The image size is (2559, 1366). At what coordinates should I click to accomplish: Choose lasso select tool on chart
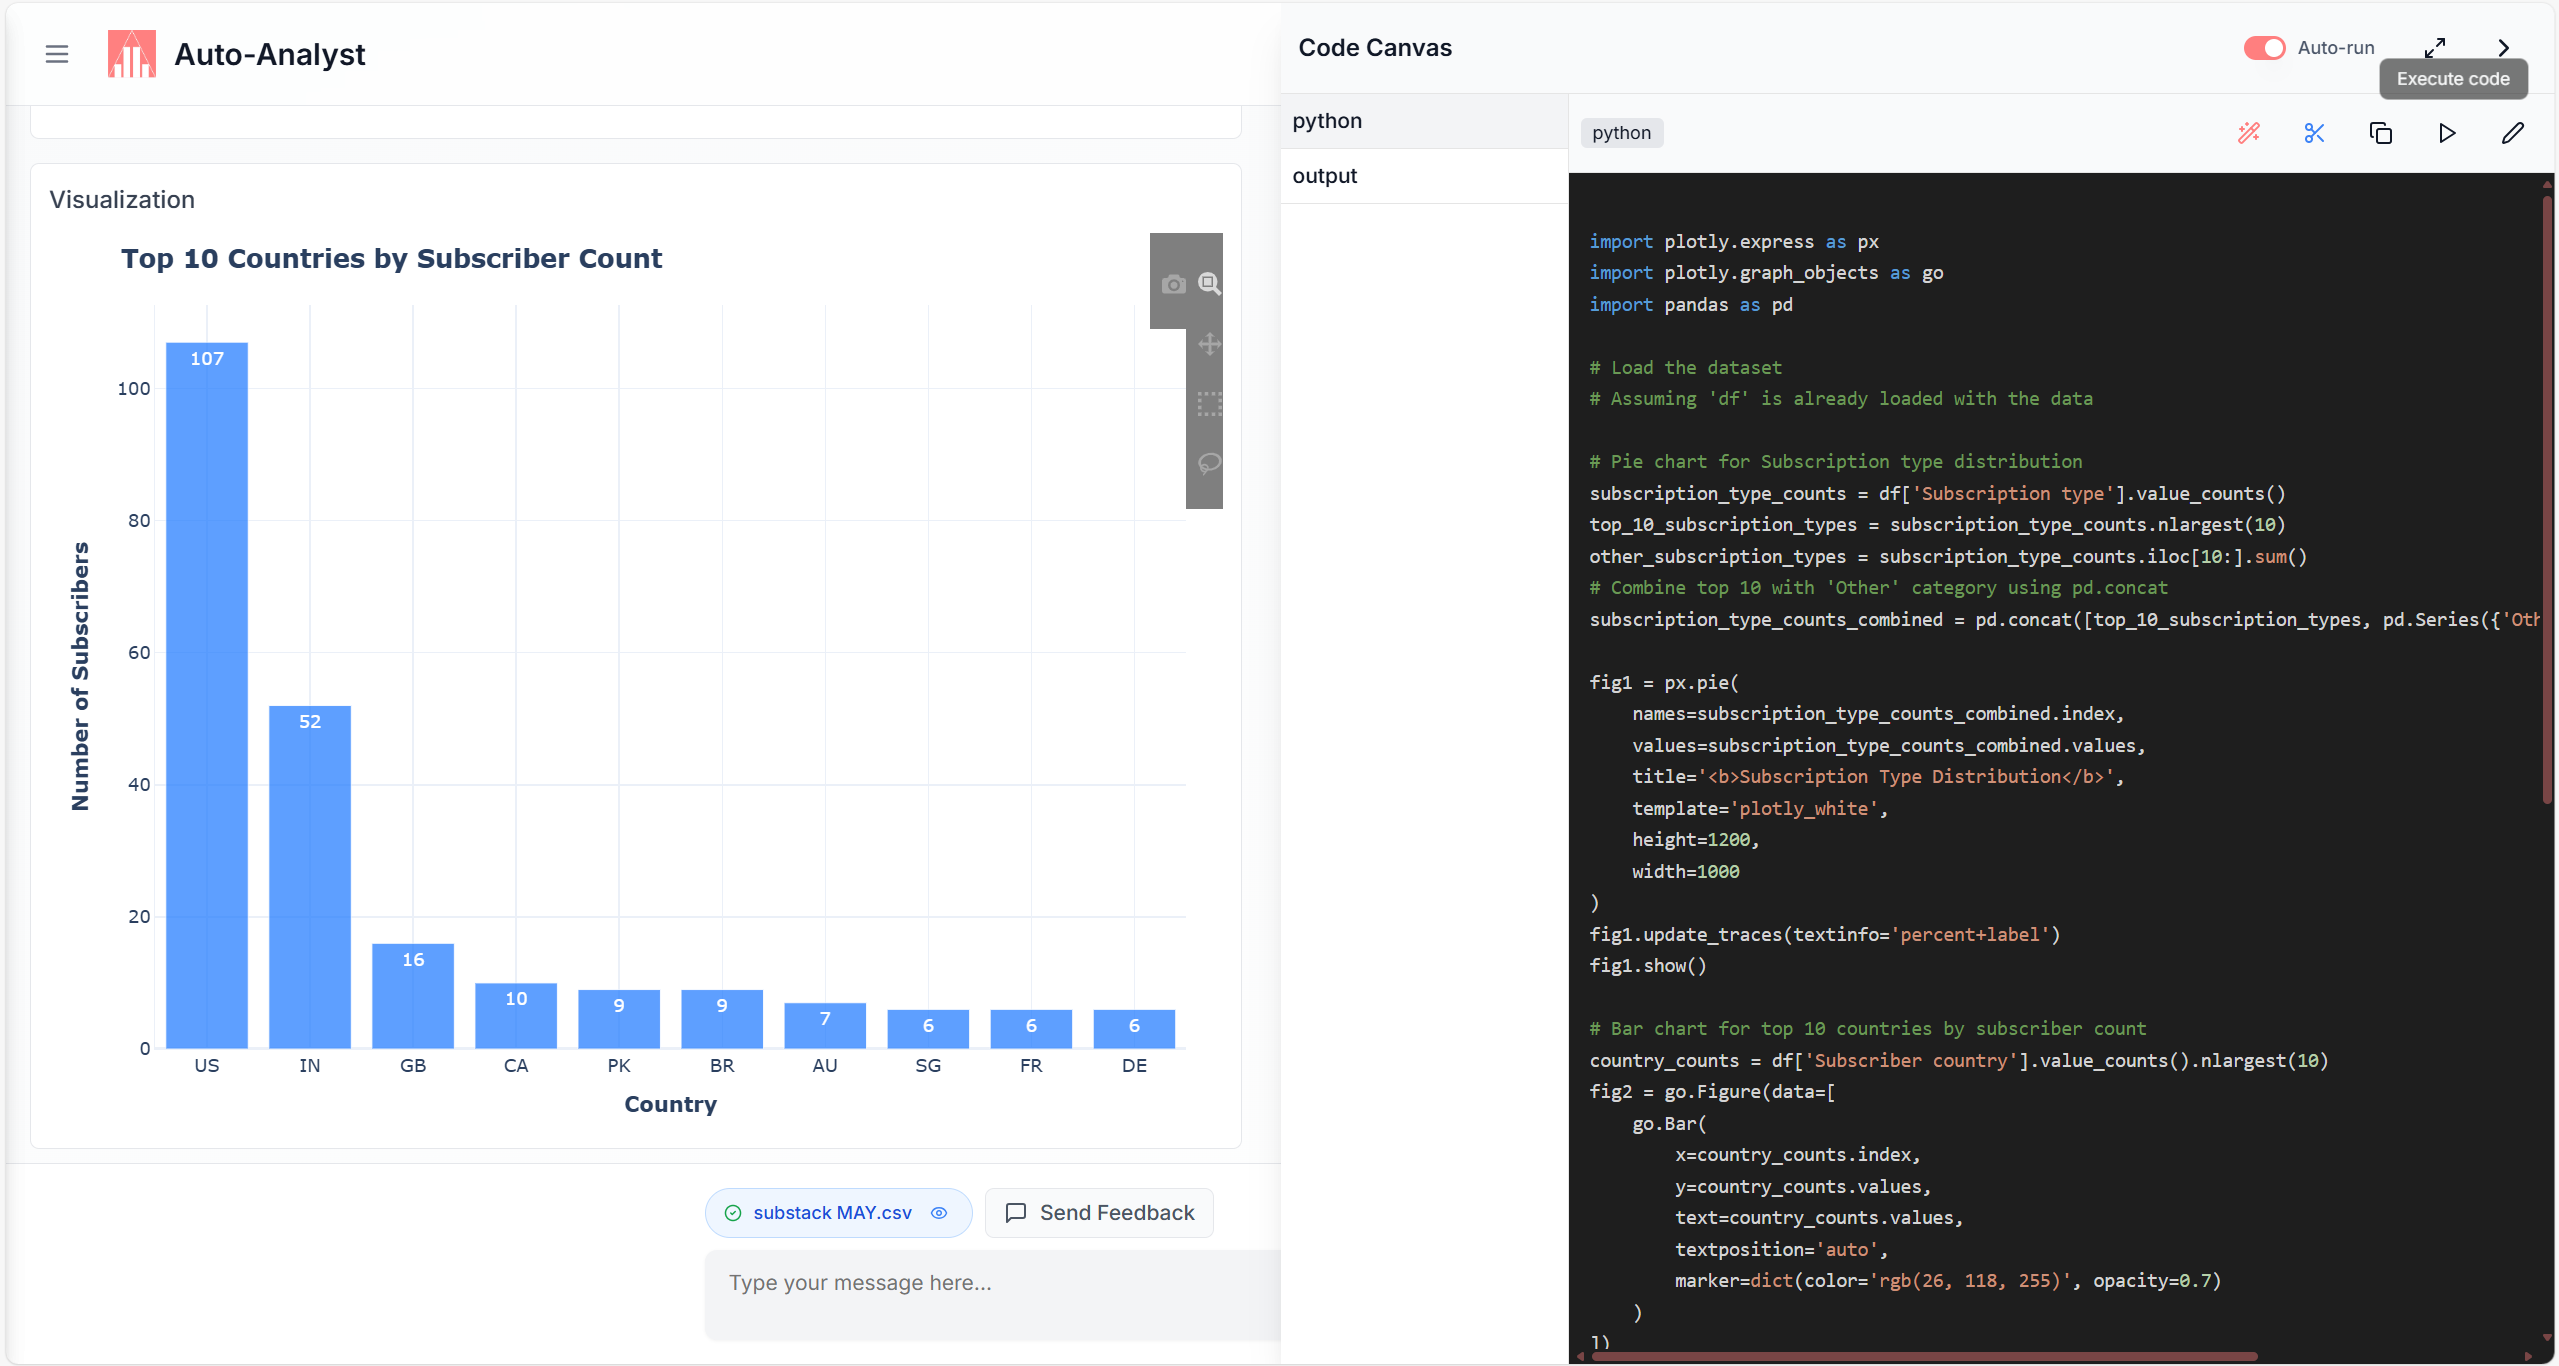(1209, 464)
